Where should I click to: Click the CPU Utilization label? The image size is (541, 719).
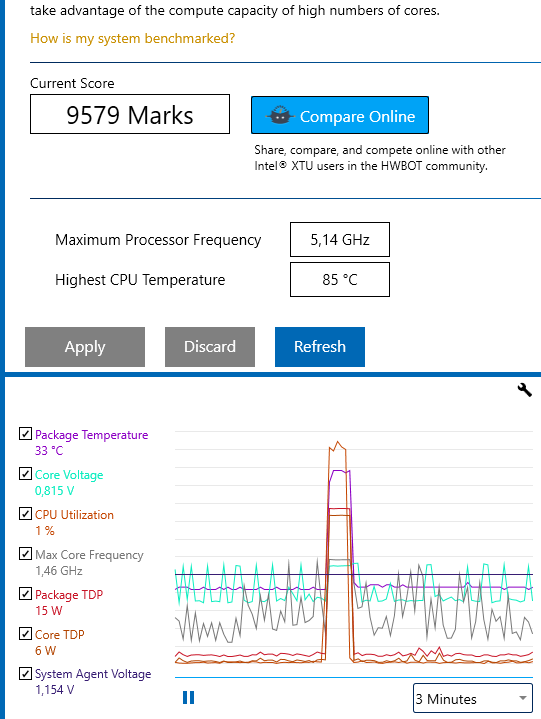[74, 514]
